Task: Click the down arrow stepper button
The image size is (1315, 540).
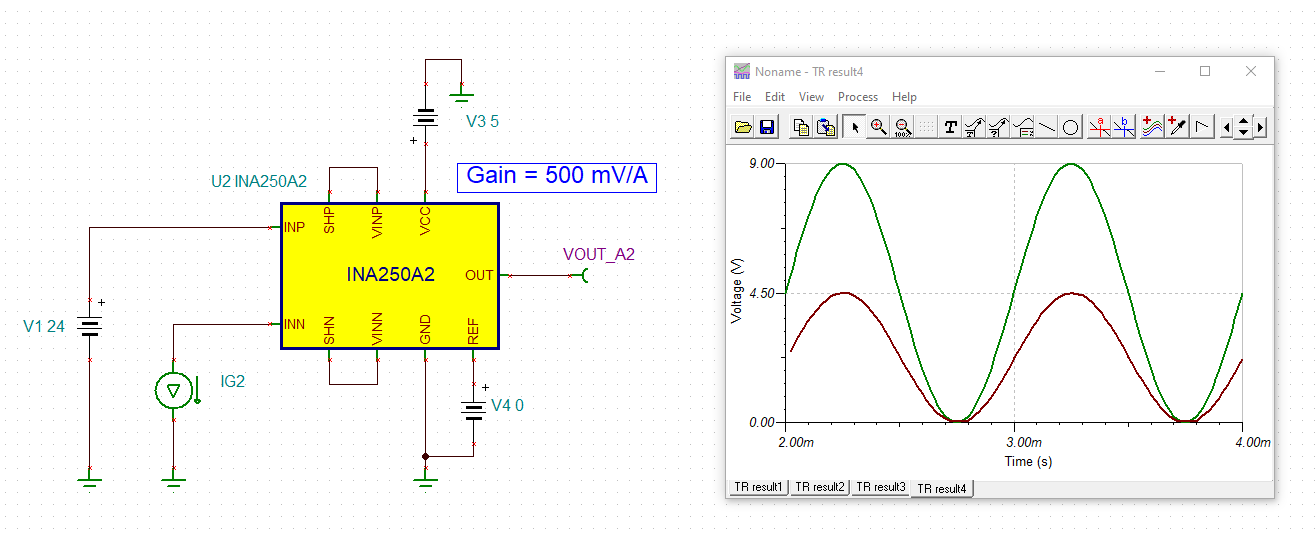Action: (1243, 133)
